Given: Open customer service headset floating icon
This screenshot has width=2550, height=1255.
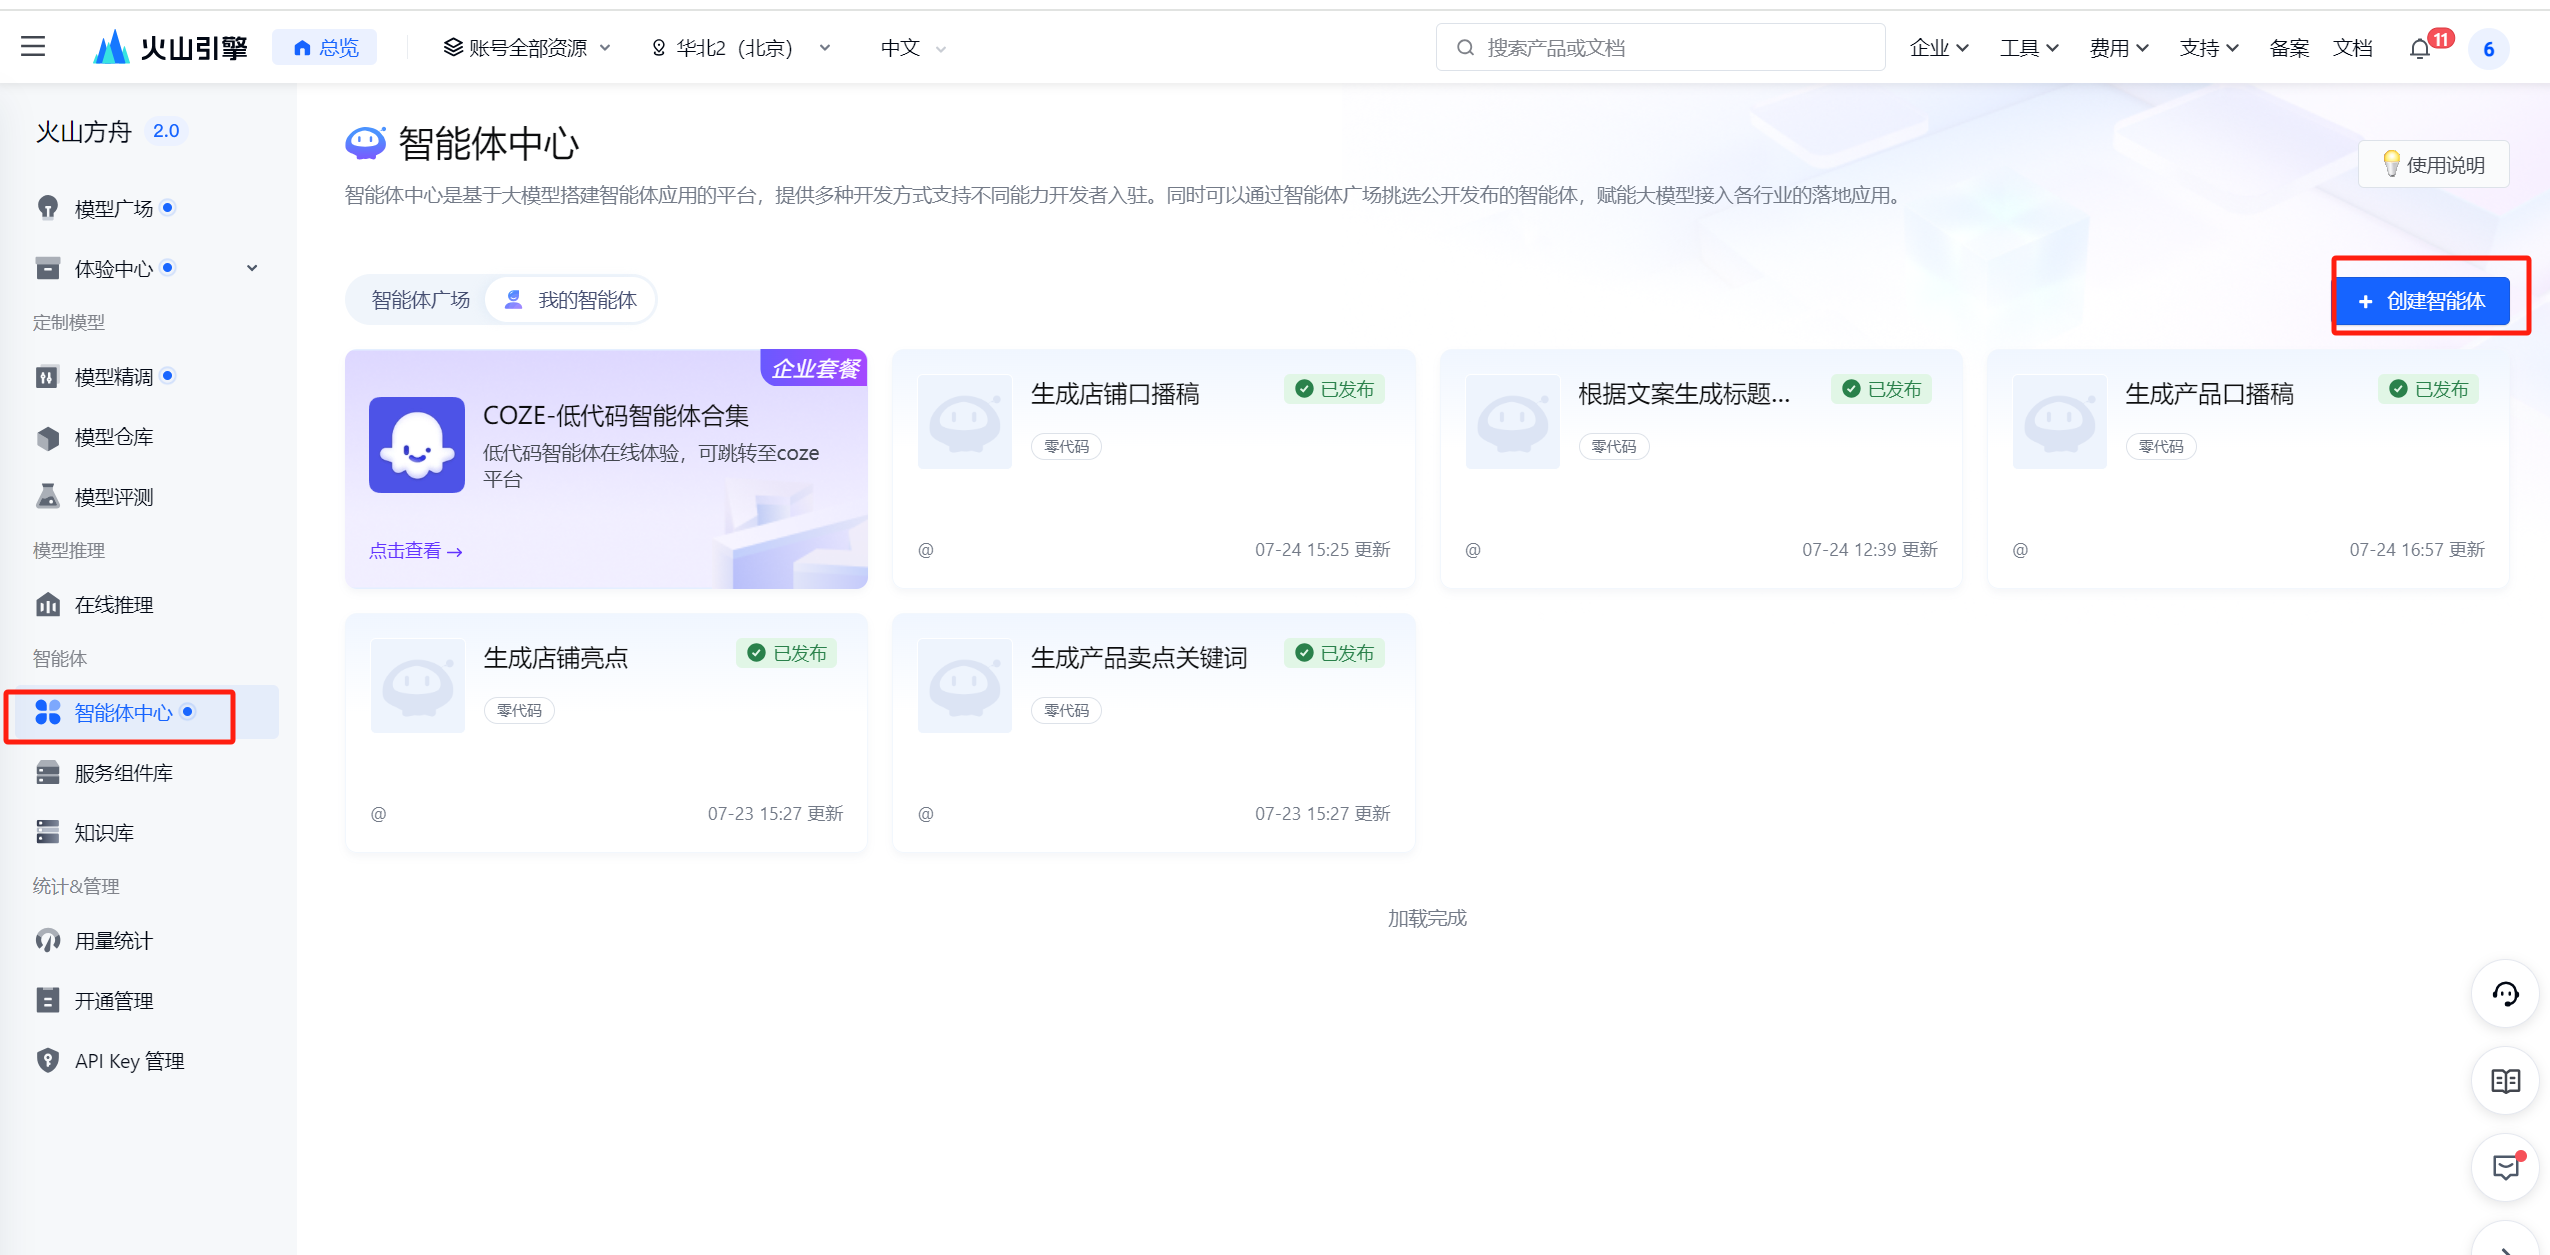Looking at the screenshot, I should point(2505,994).
